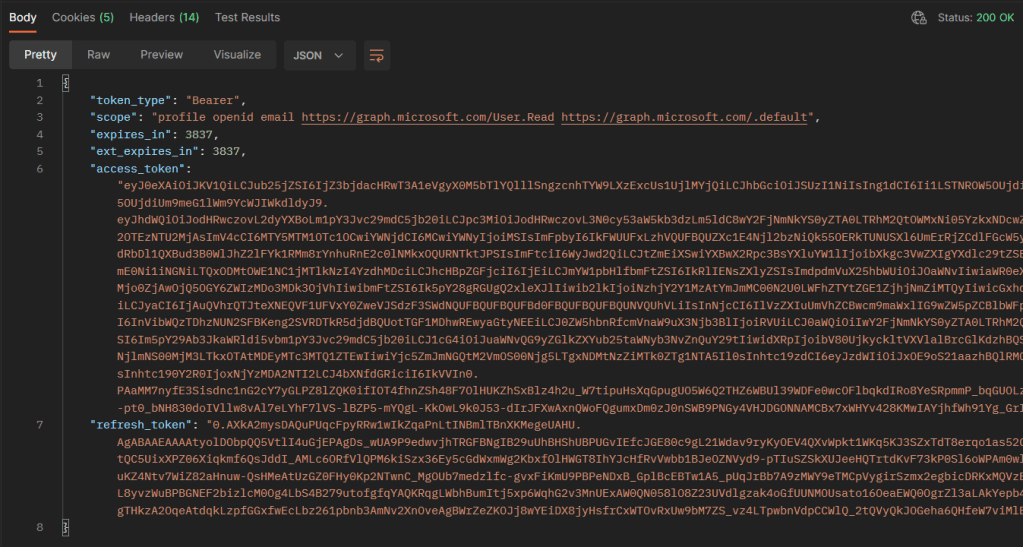Open the graph.microsoft.com/.default link
The image size is (1023, 547).
pos(686,117)
